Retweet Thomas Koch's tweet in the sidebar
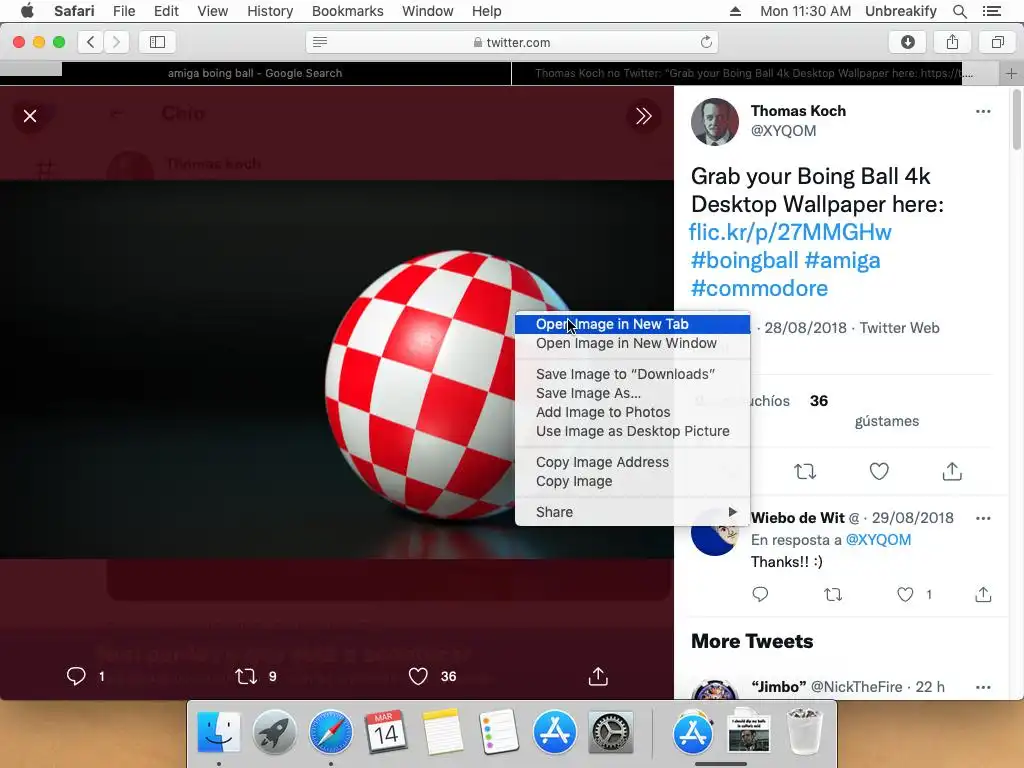Image resolution: width=1024 pixels, height=768 pixels. (805, 471)
